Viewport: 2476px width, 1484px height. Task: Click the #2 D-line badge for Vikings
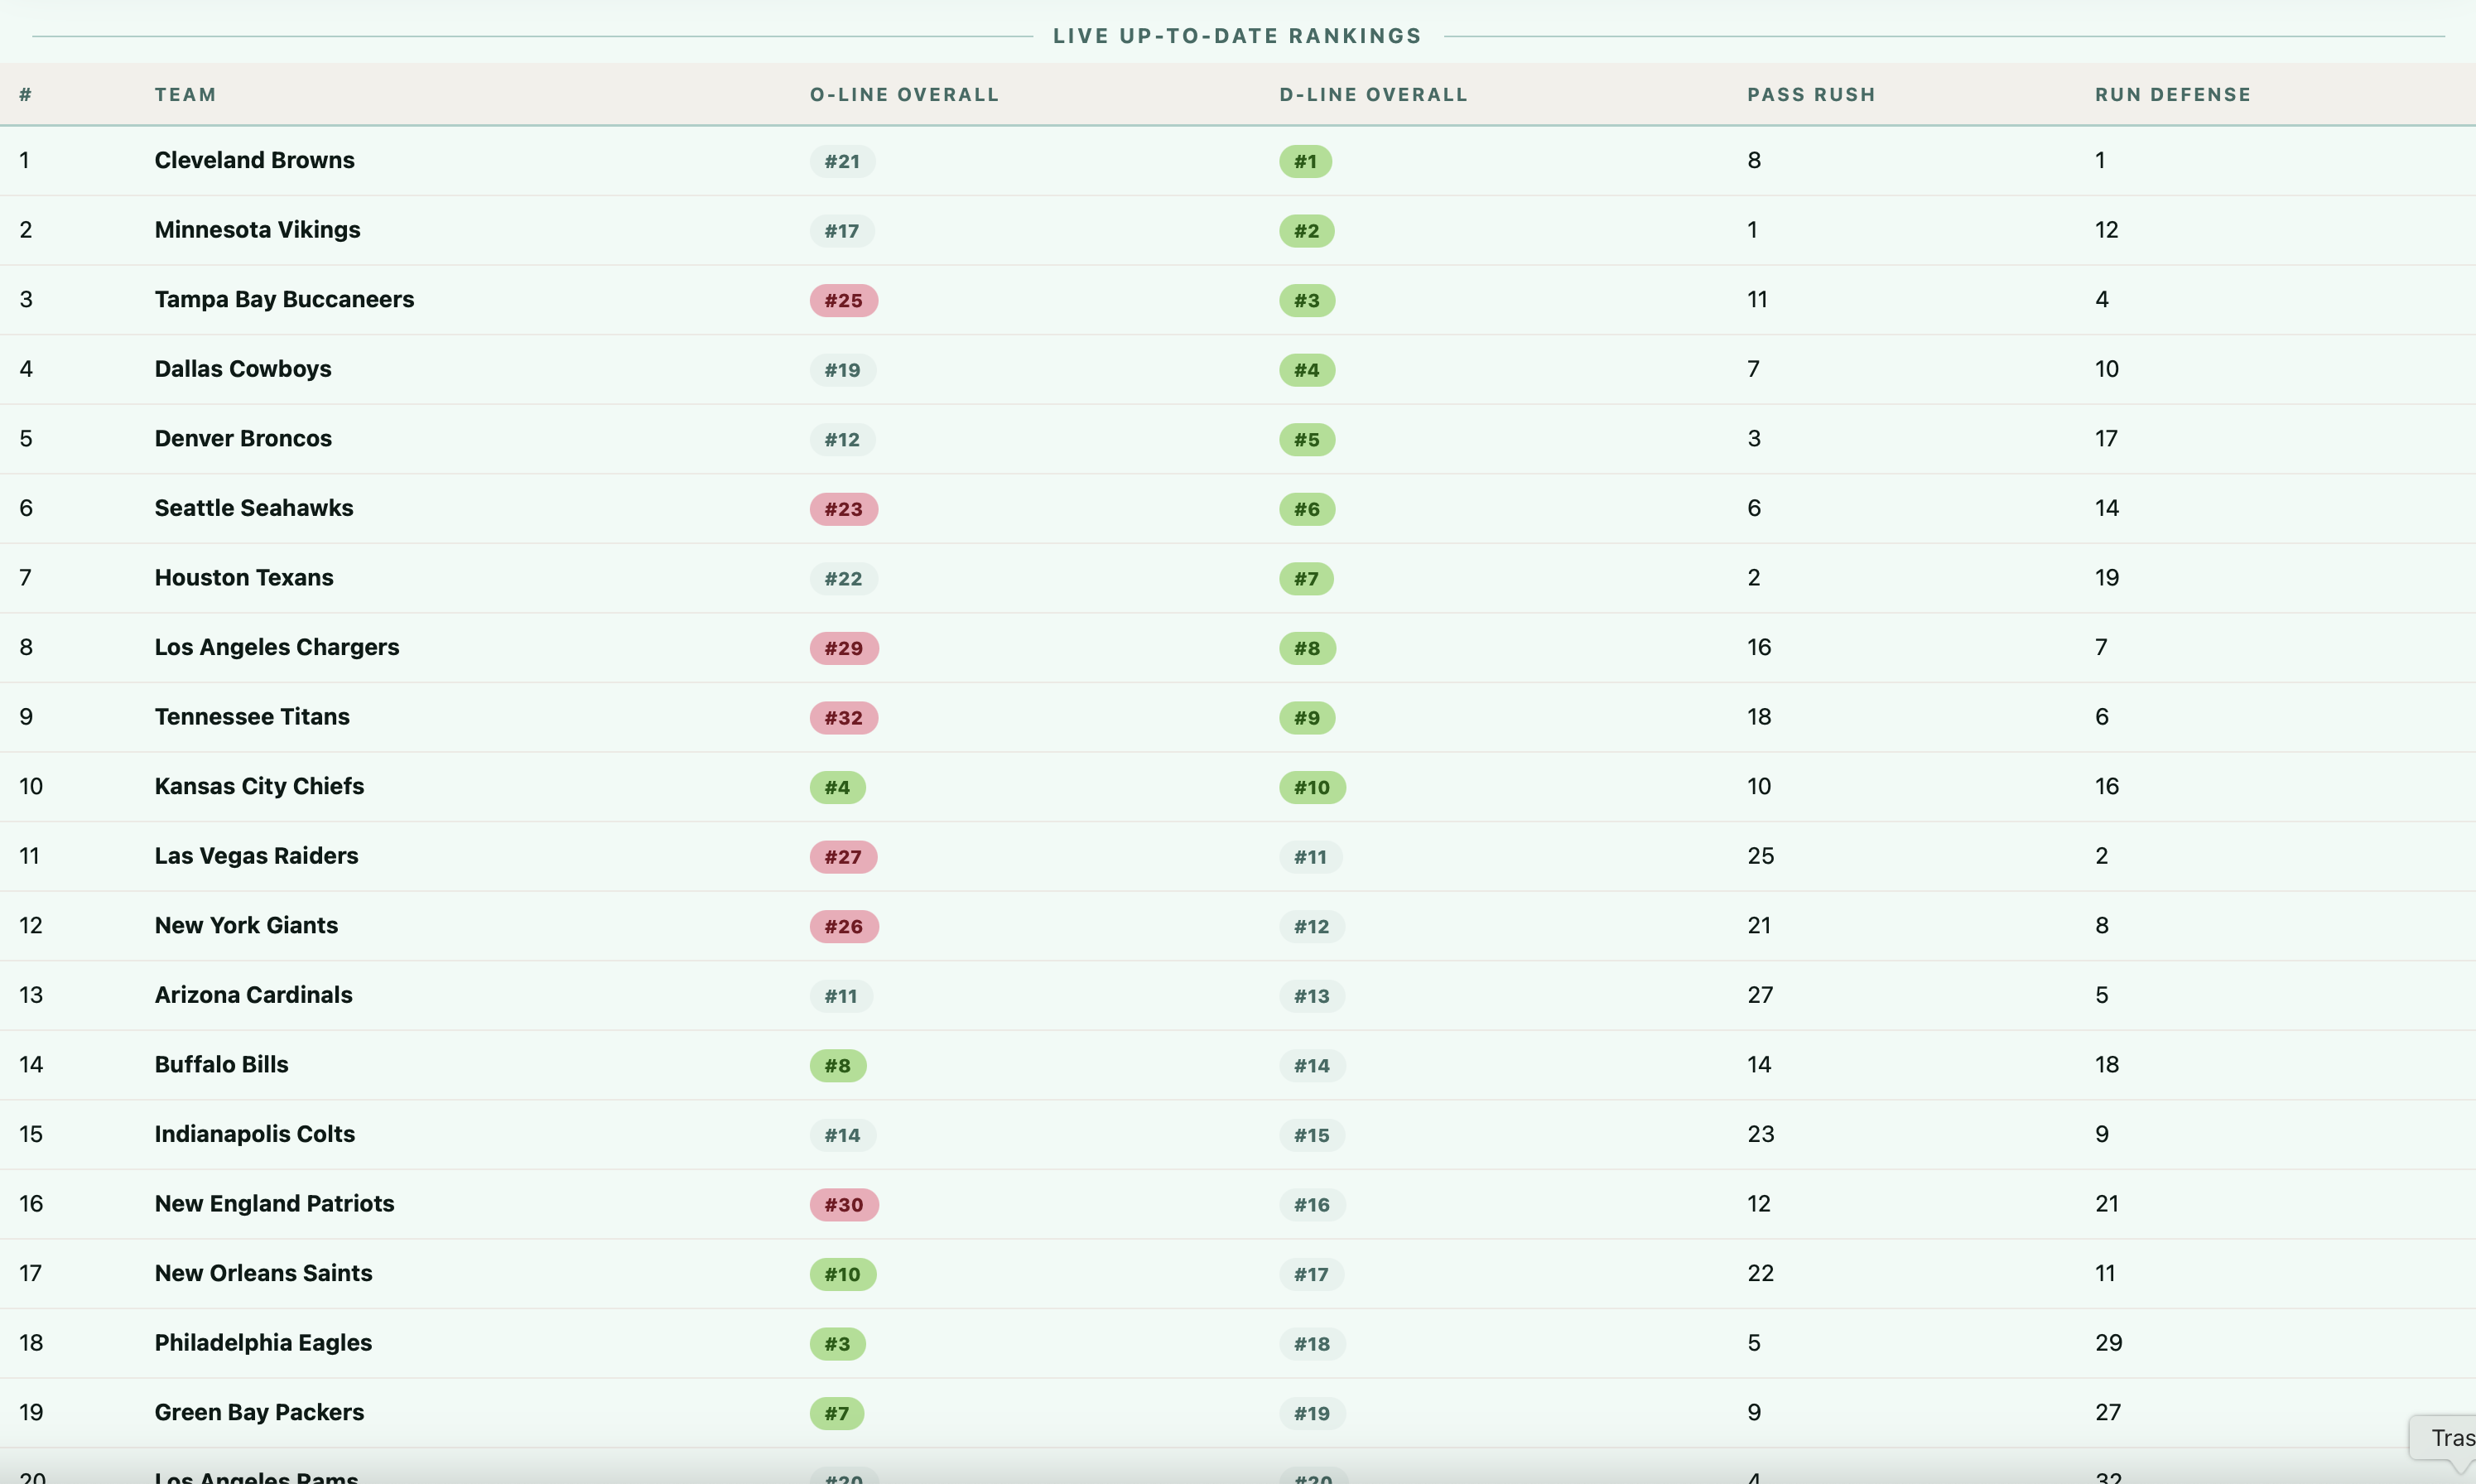[1306, 231]
